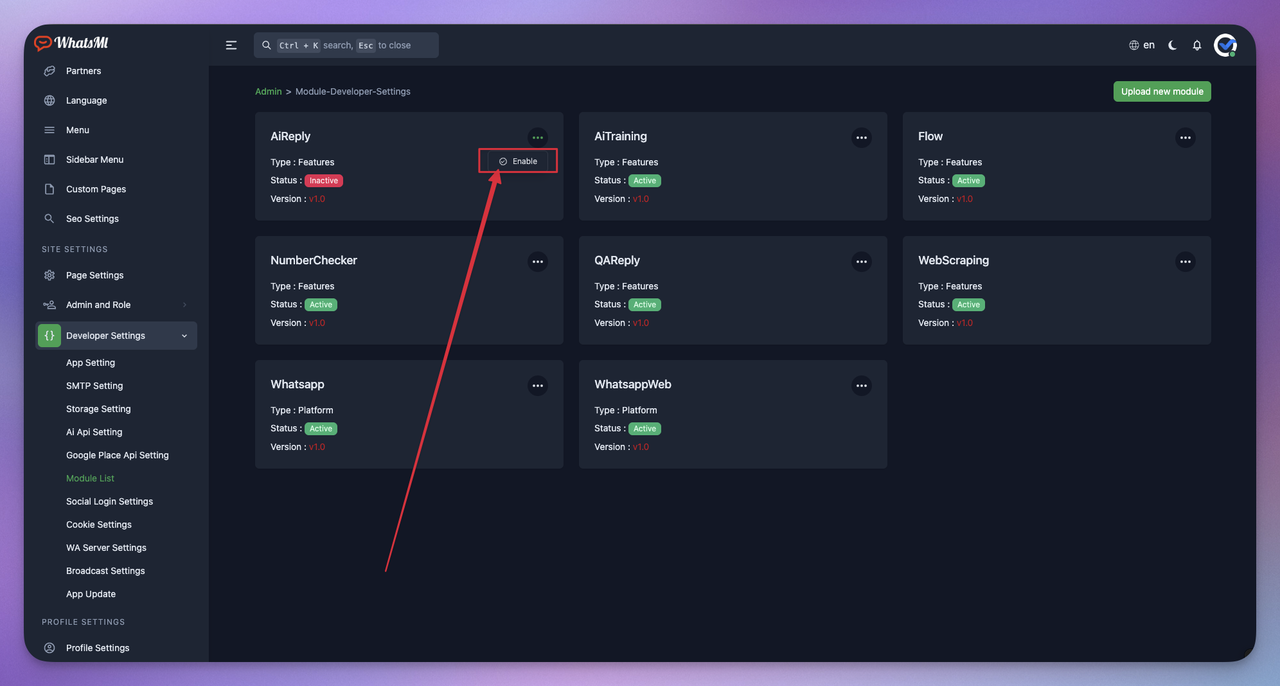Select Enable in AiReply dropdown menu
This screenshot has width=1280, height=686.
point(518,161)
